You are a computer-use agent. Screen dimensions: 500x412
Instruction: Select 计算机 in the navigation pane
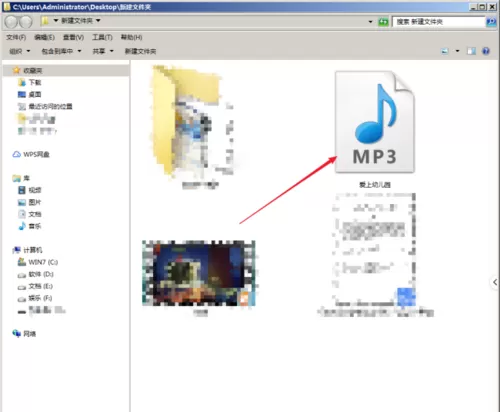point(33,250)
